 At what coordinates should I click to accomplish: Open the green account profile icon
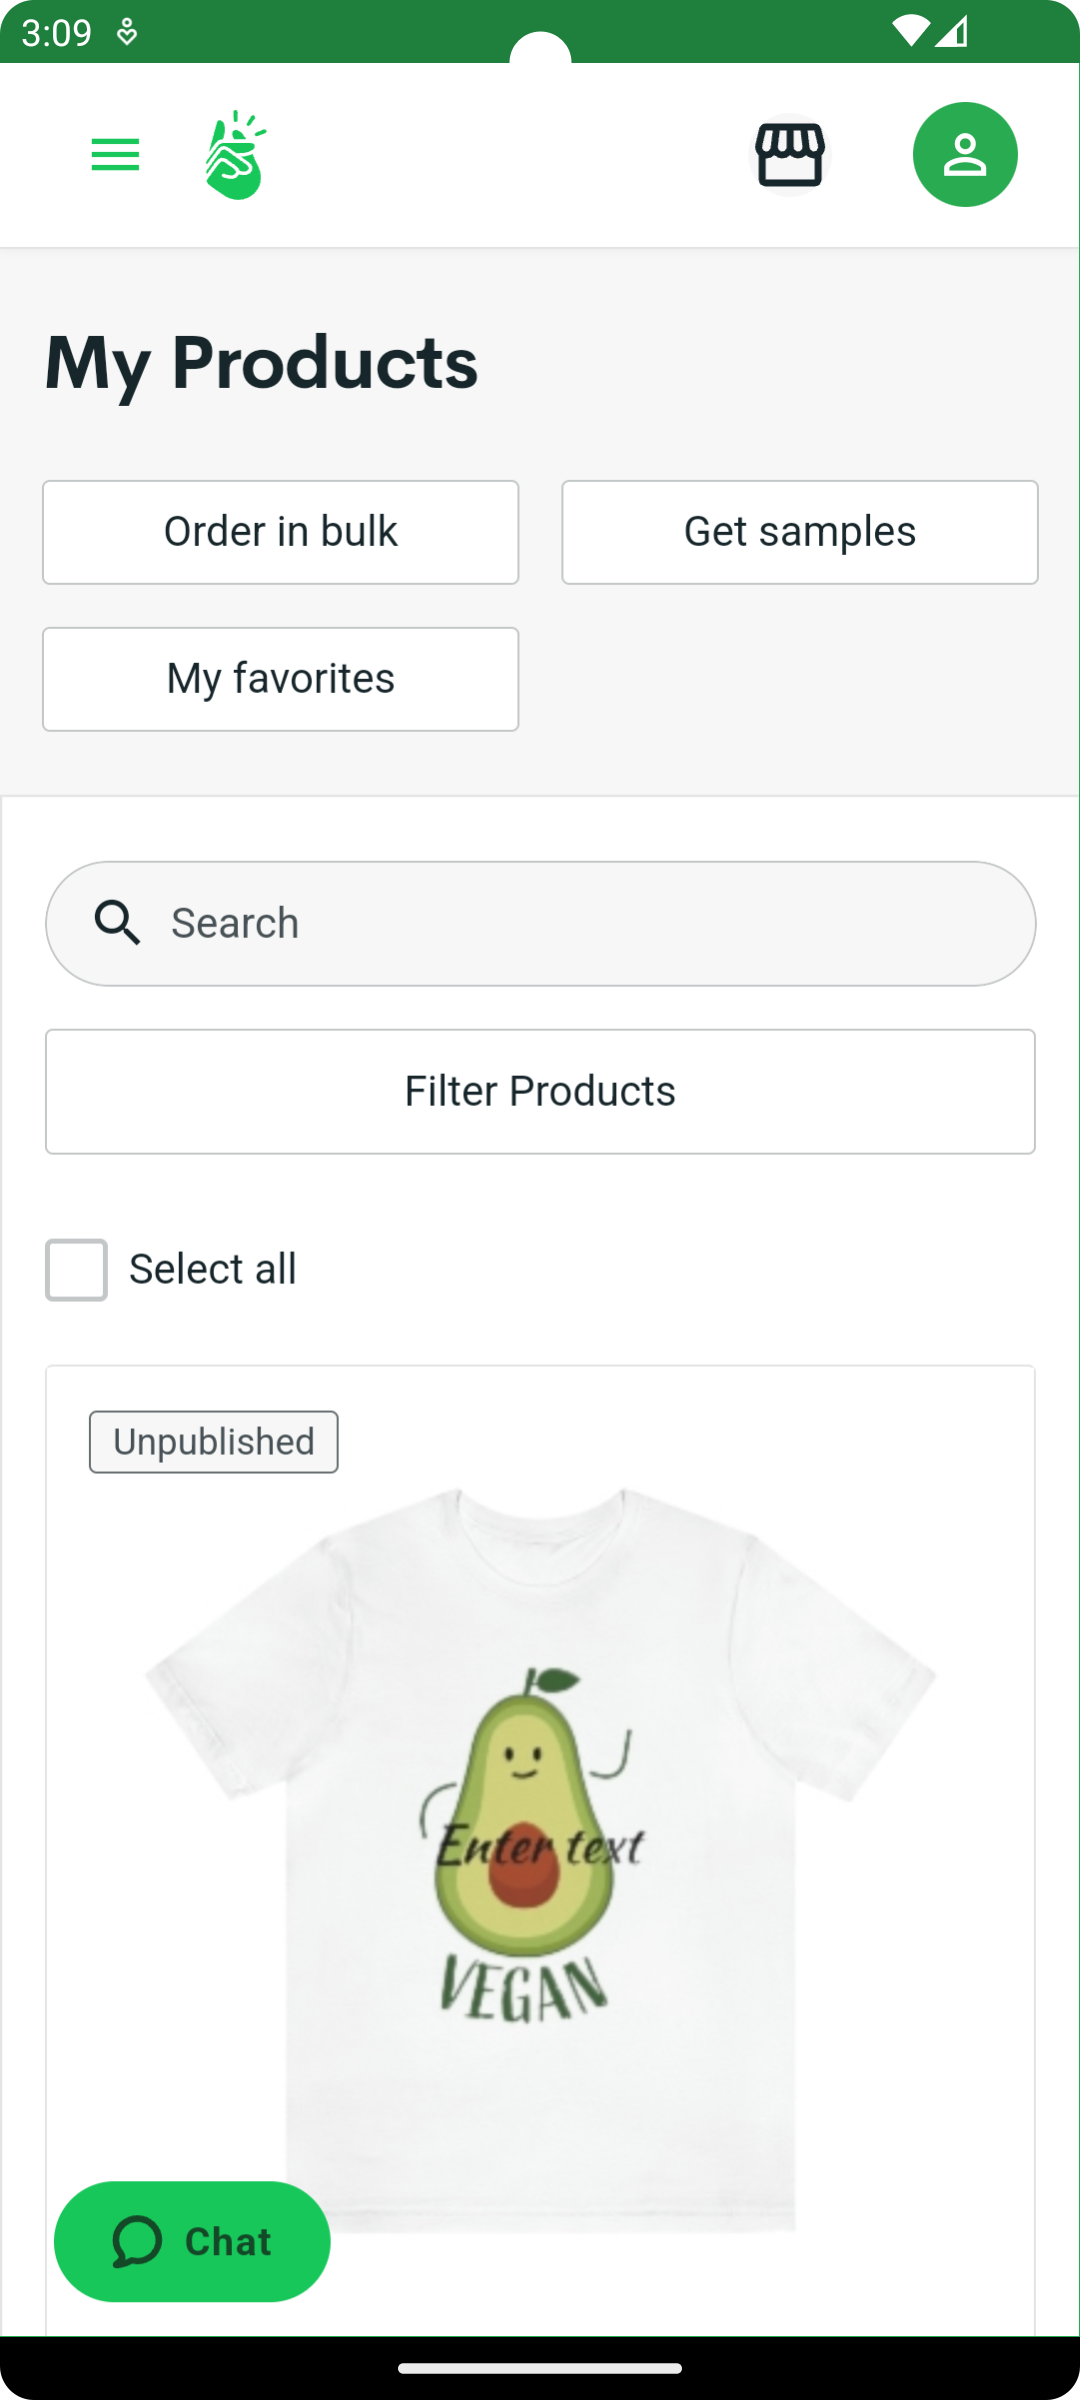click(965, 155)
